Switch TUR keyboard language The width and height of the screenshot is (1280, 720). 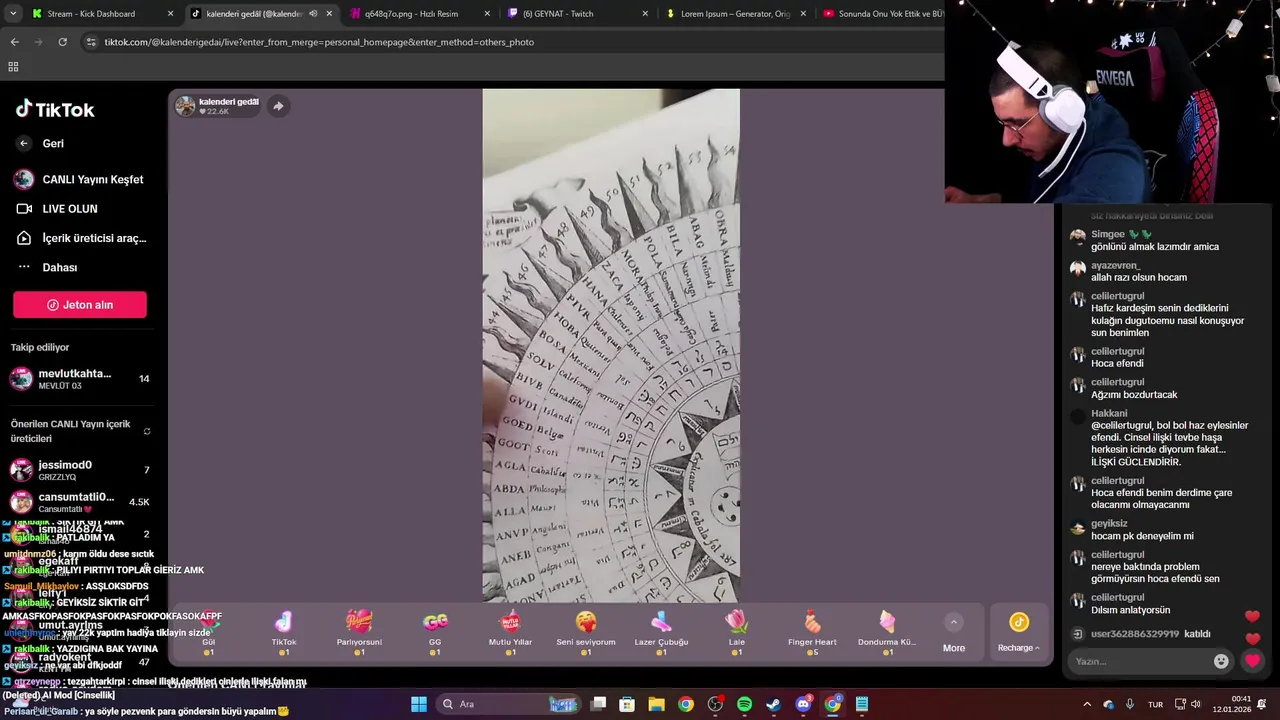tap(1155, 704)
